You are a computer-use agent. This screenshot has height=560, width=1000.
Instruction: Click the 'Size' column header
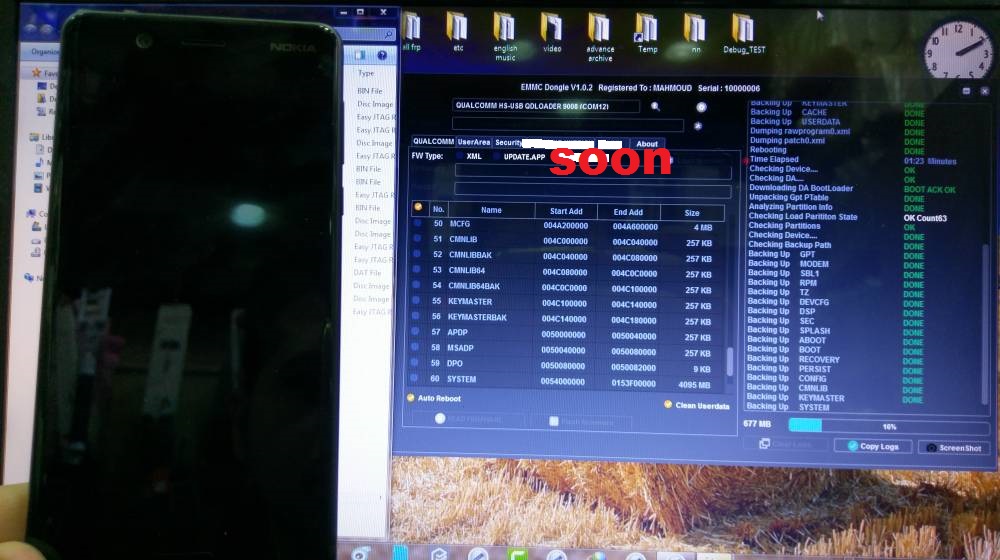(692, 213)
